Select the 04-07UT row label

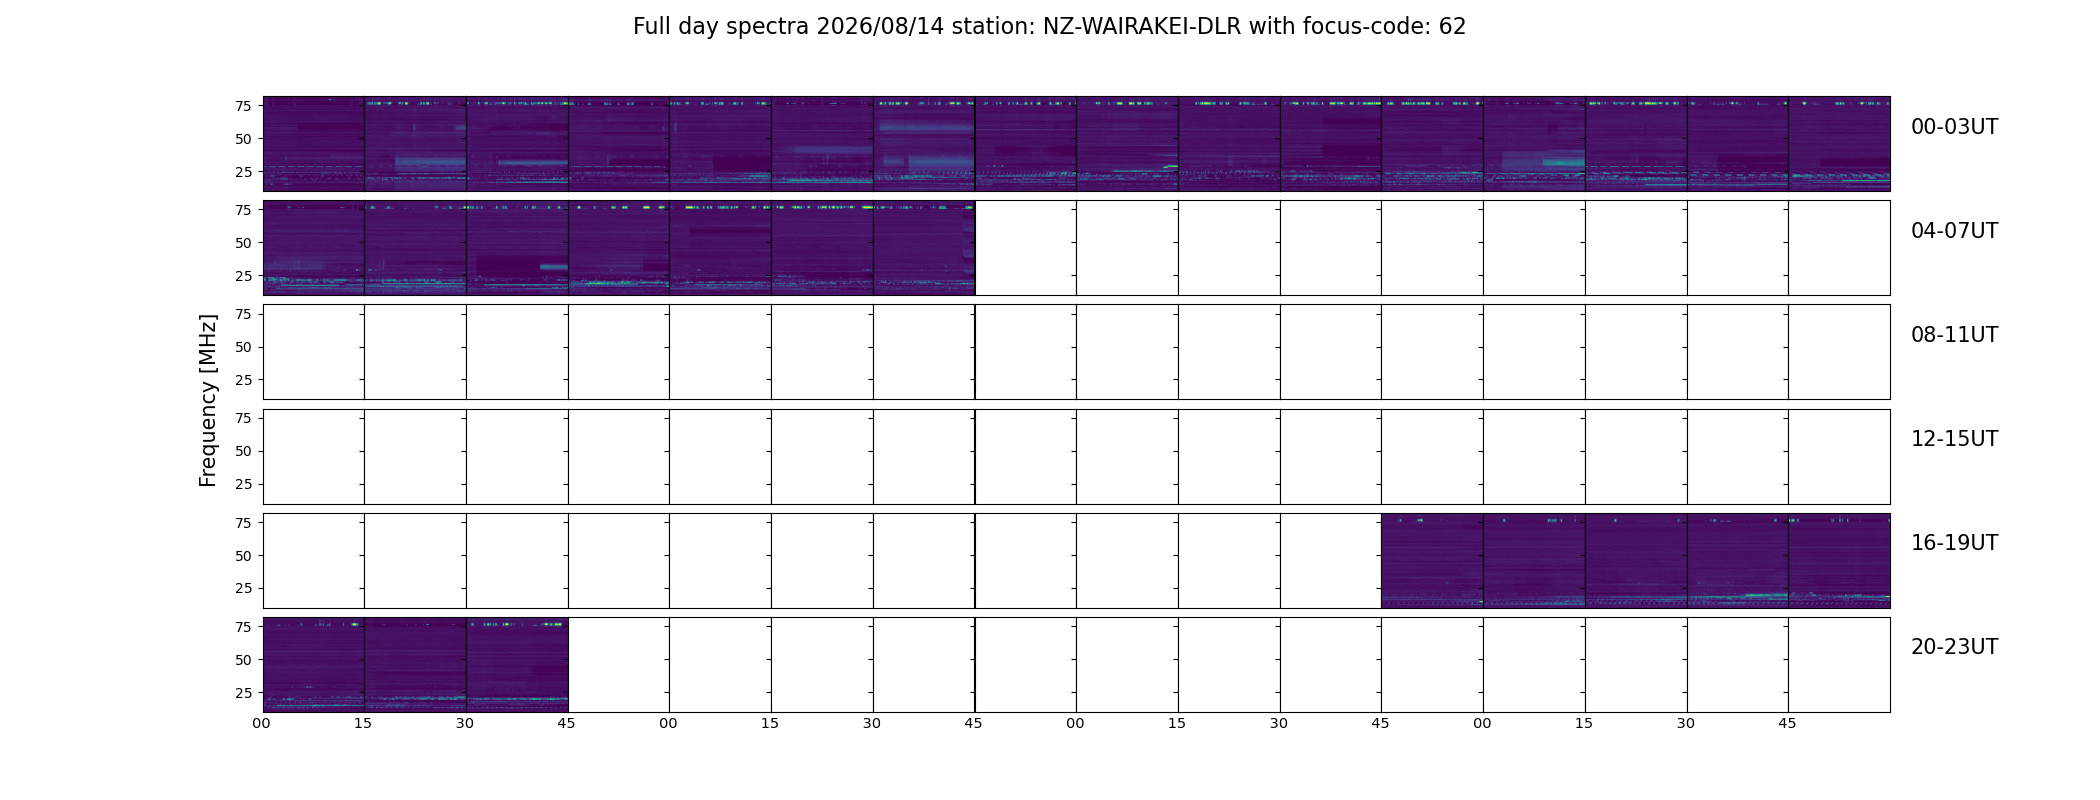(x=1954, y=231)
